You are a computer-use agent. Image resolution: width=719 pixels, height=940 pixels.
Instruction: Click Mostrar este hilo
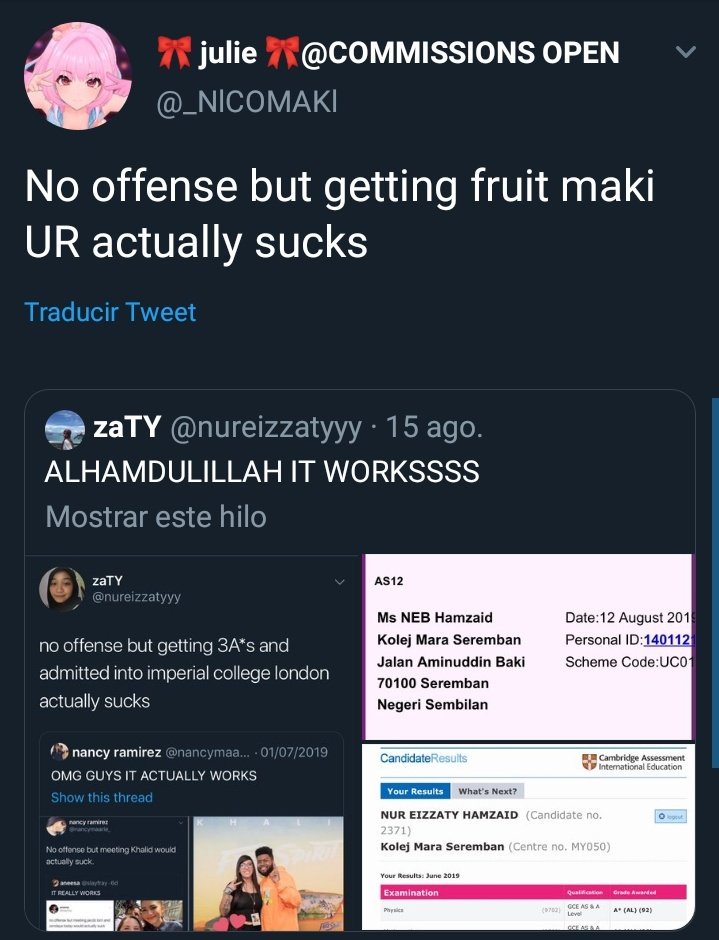click(156, 517)
